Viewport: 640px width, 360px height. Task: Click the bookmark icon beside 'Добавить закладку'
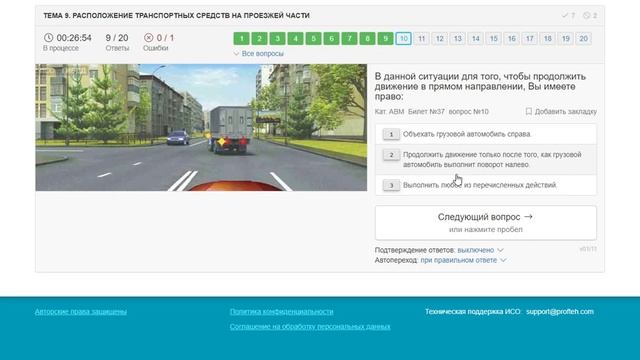click(x=529, y=111)
